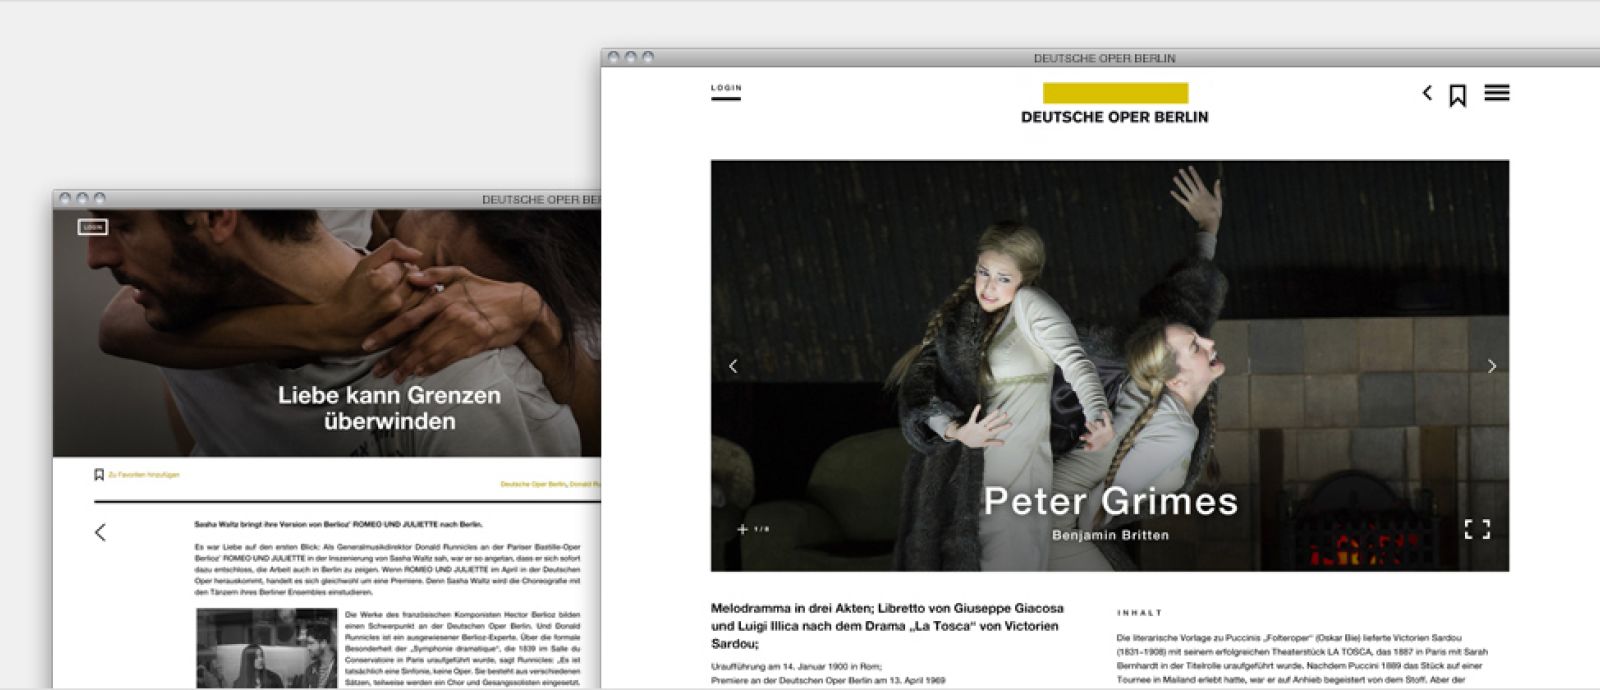1600x690 pixels.
Task: Enter fullscreen on the Peter Grimes slideshow
Action: (1477, 529)
